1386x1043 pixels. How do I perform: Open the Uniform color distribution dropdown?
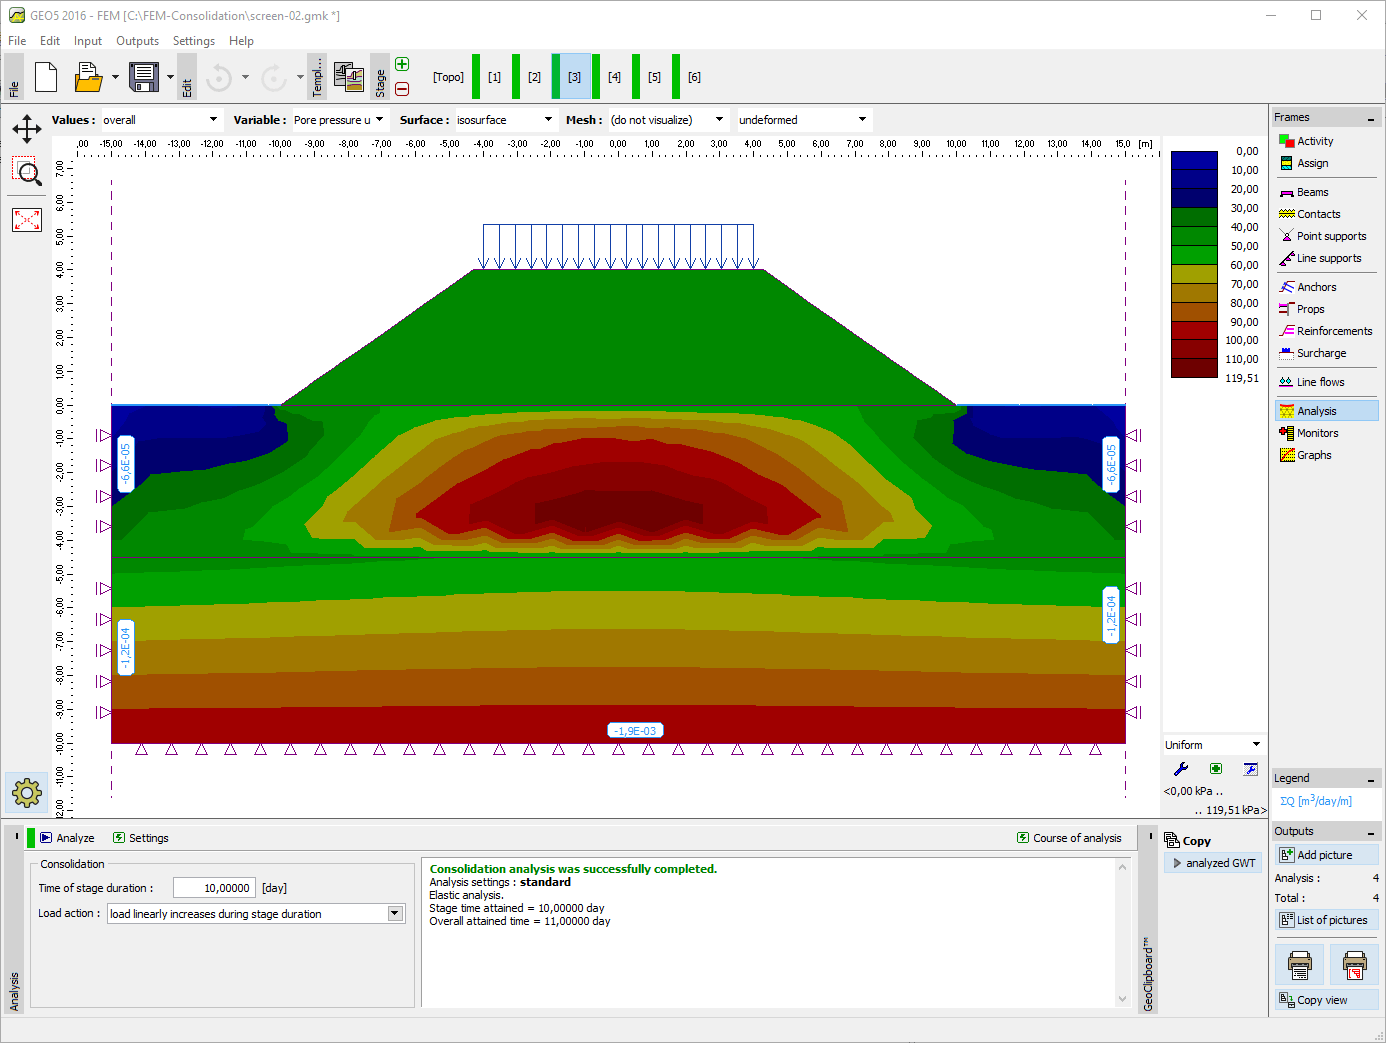[x=1213, y=743]
